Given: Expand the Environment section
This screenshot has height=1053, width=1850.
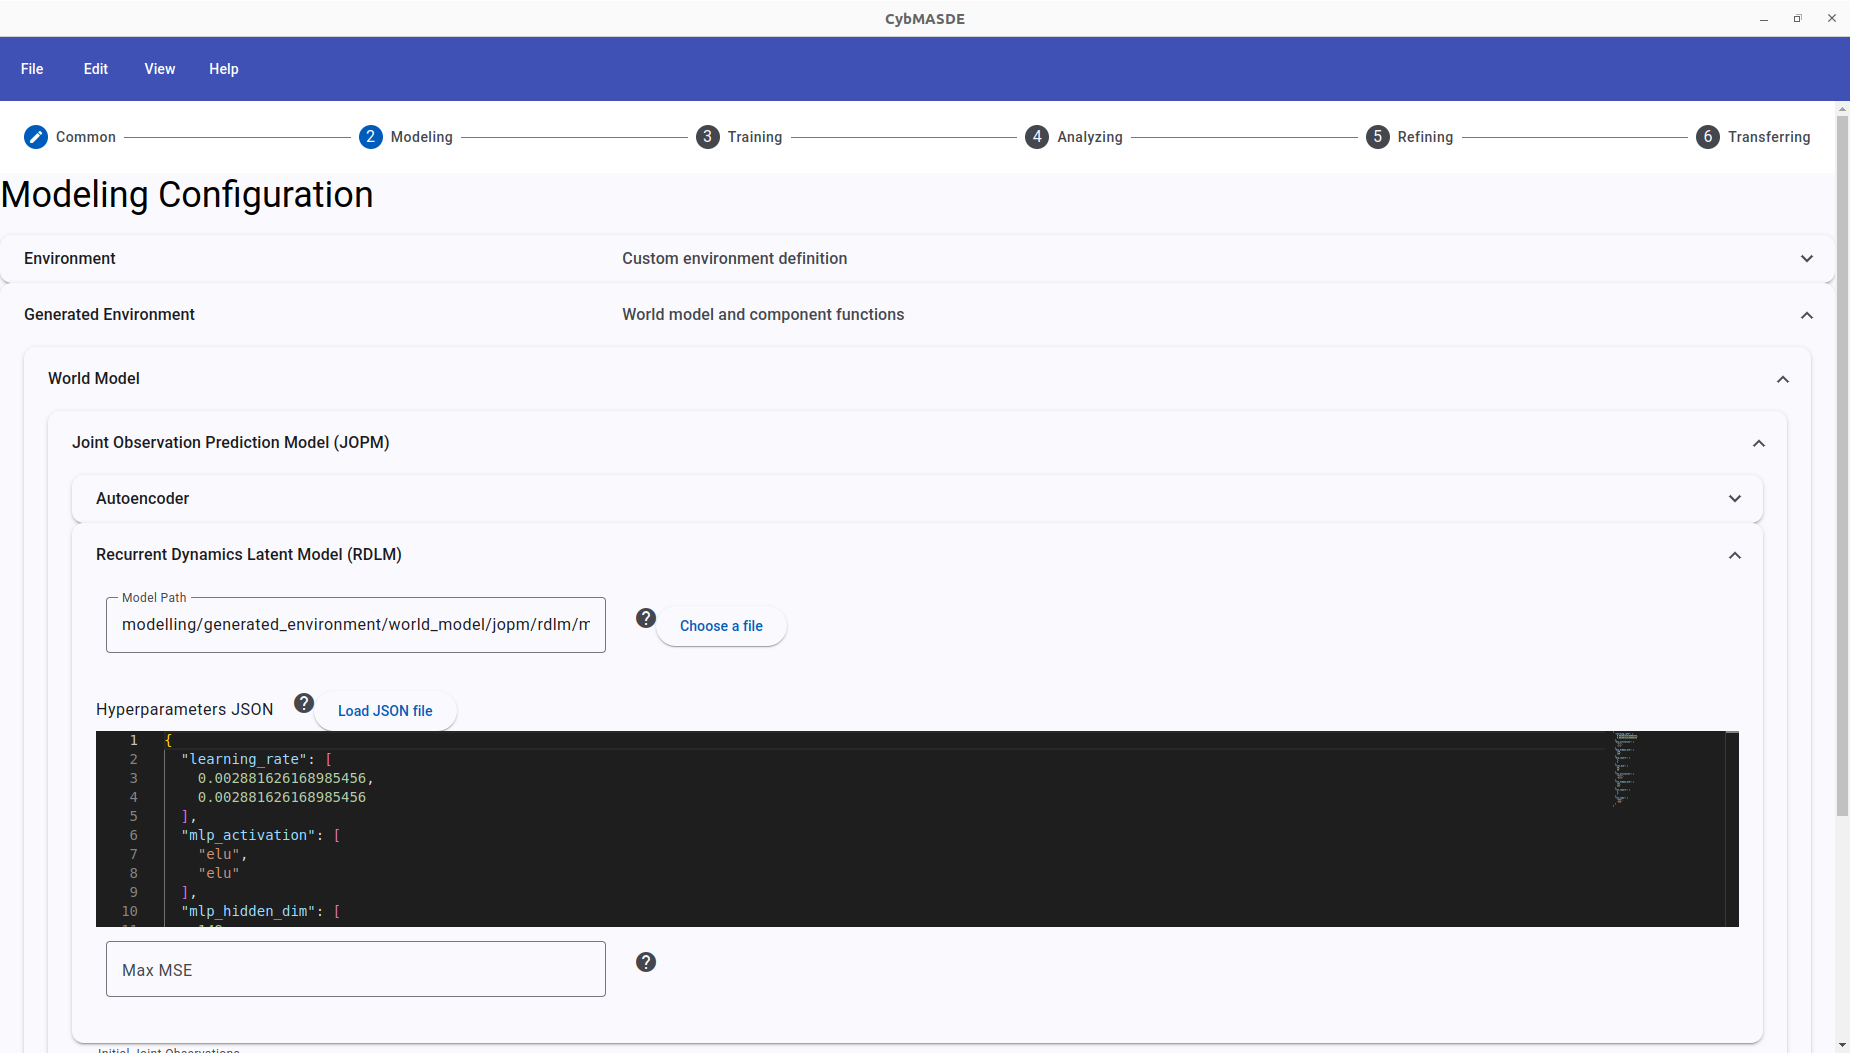Looking at the screenshot, I should [x=1806, y=259].
